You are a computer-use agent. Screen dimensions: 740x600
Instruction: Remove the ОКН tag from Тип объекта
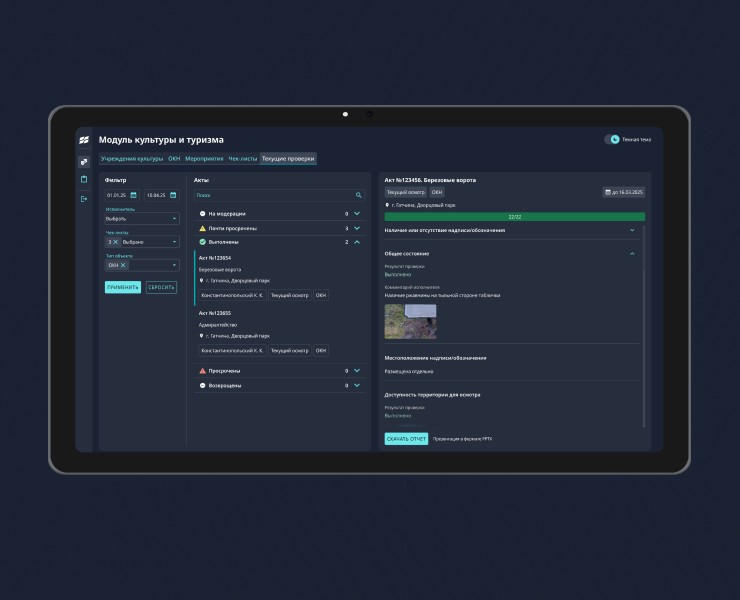click(x=123, y=265)
